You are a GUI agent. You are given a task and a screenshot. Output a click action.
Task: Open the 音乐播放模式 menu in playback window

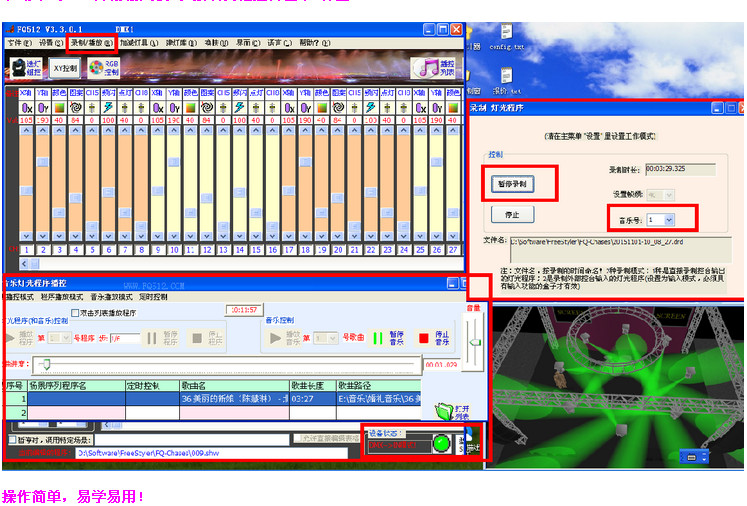coord(111,297)
